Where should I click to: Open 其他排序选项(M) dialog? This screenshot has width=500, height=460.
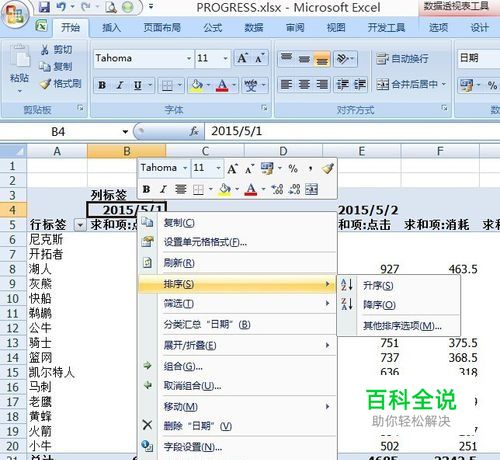[x=399, y=326]
